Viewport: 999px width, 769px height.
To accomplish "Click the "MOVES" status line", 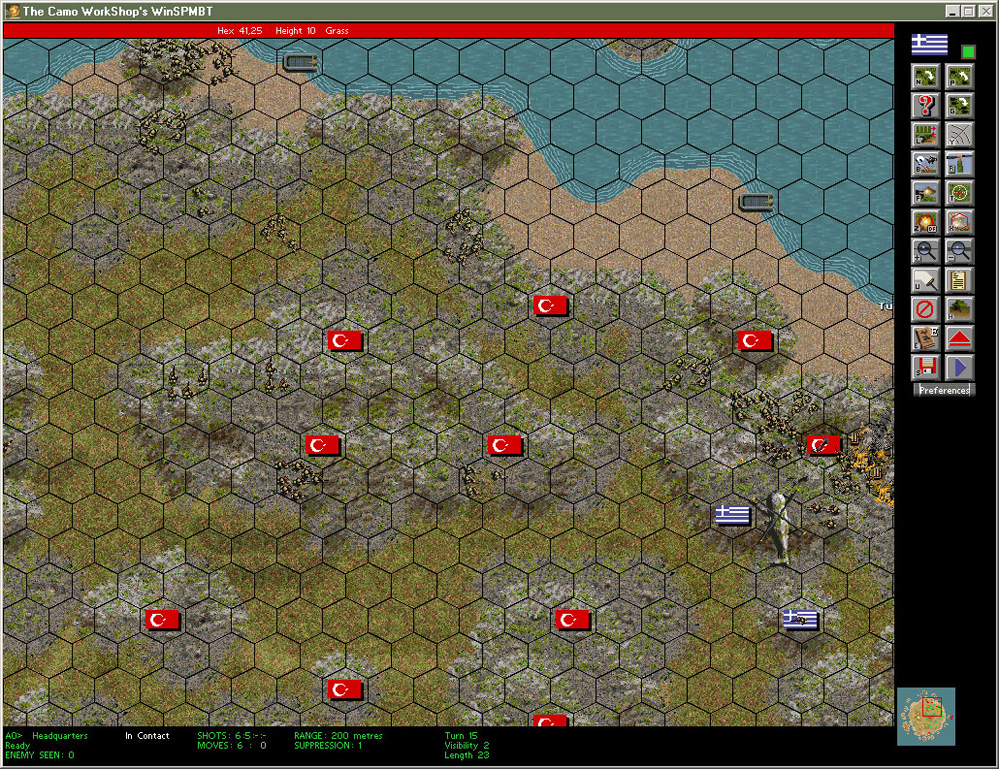I will pyautogui.click(x=232, y=745).
